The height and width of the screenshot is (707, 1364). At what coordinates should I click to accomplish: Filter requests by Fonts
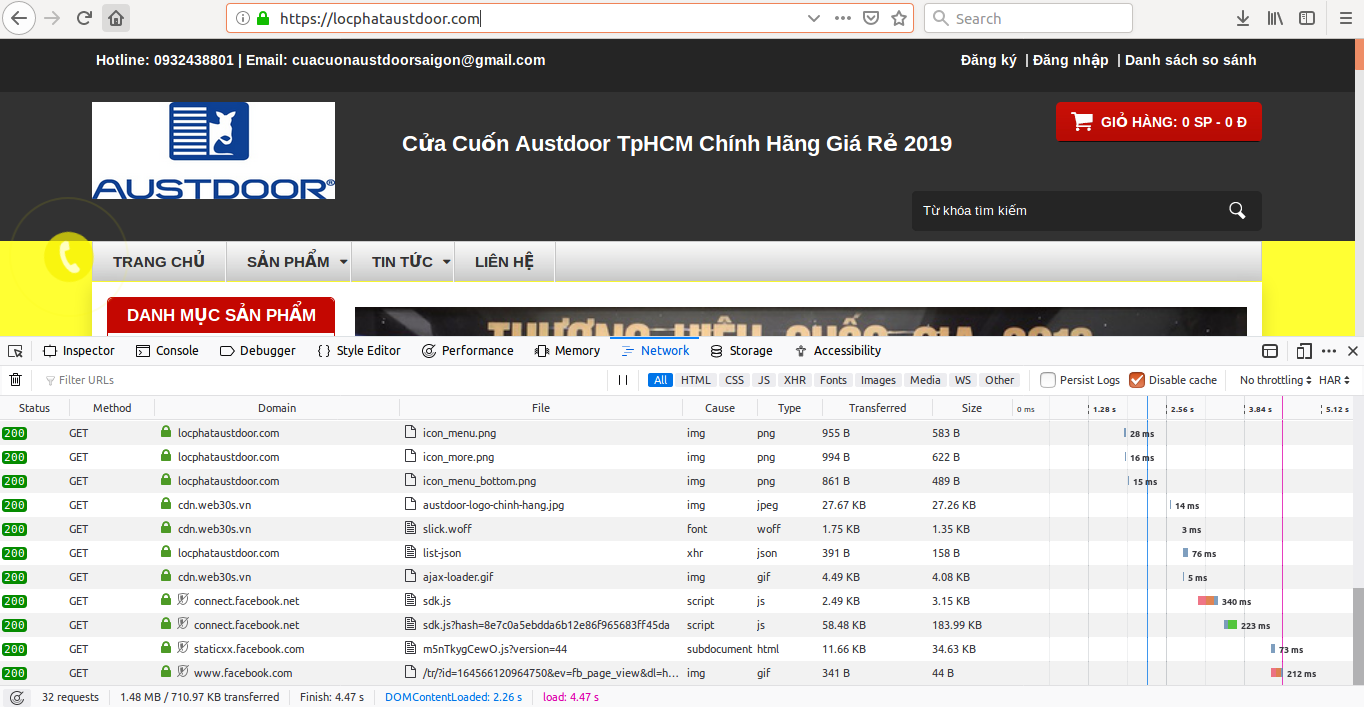click(833, 380)
